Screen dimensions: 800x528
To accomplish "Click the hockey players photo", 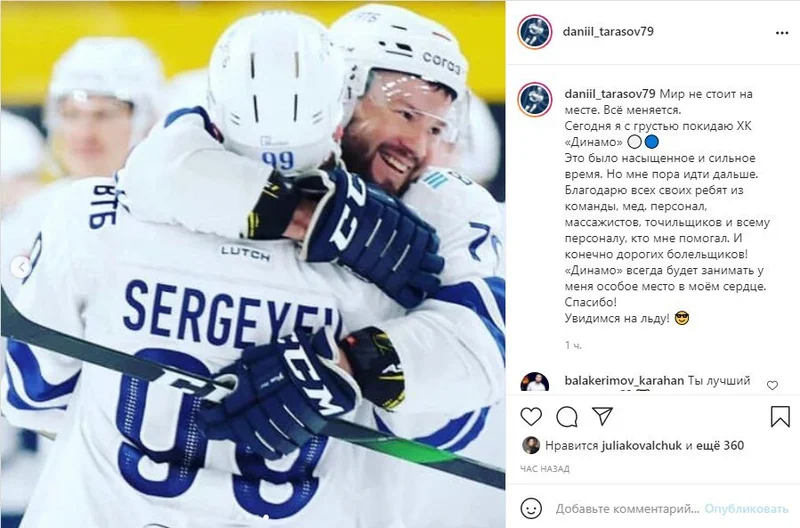I will coord(253,264).
